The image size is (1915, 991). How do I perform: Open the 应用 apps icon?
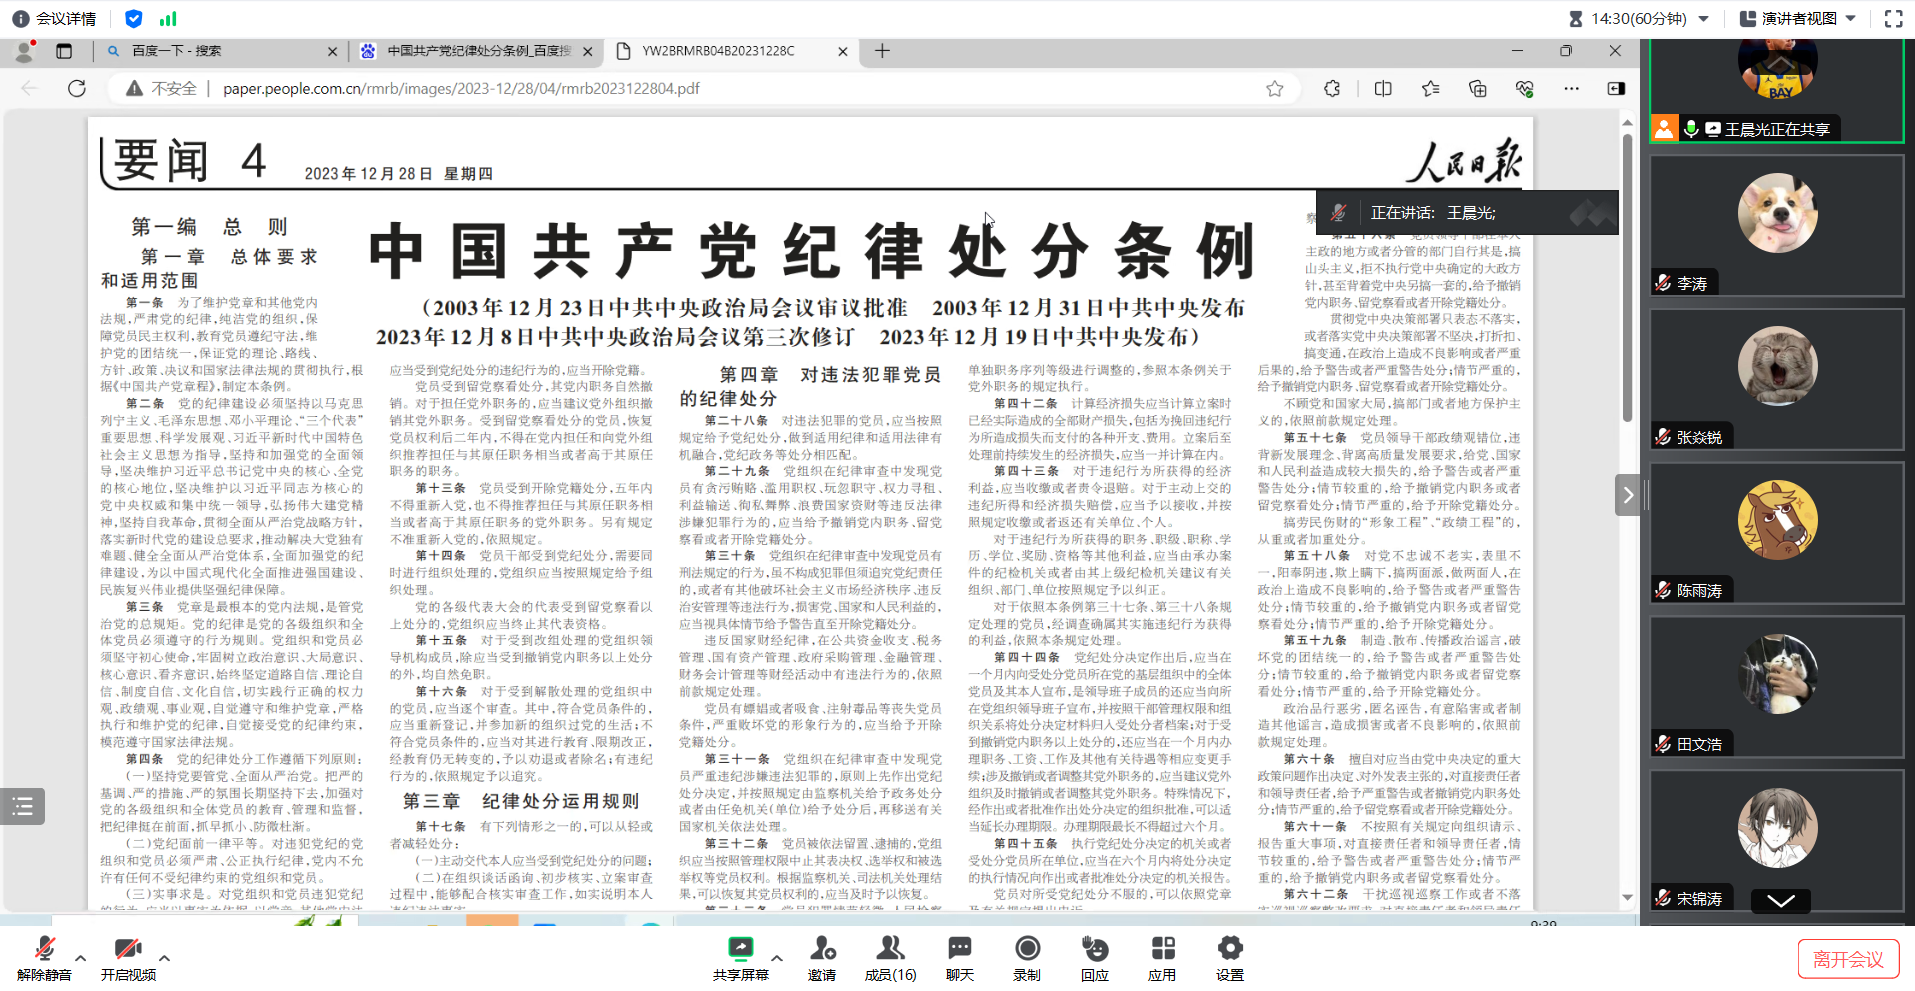point(1162,950)
